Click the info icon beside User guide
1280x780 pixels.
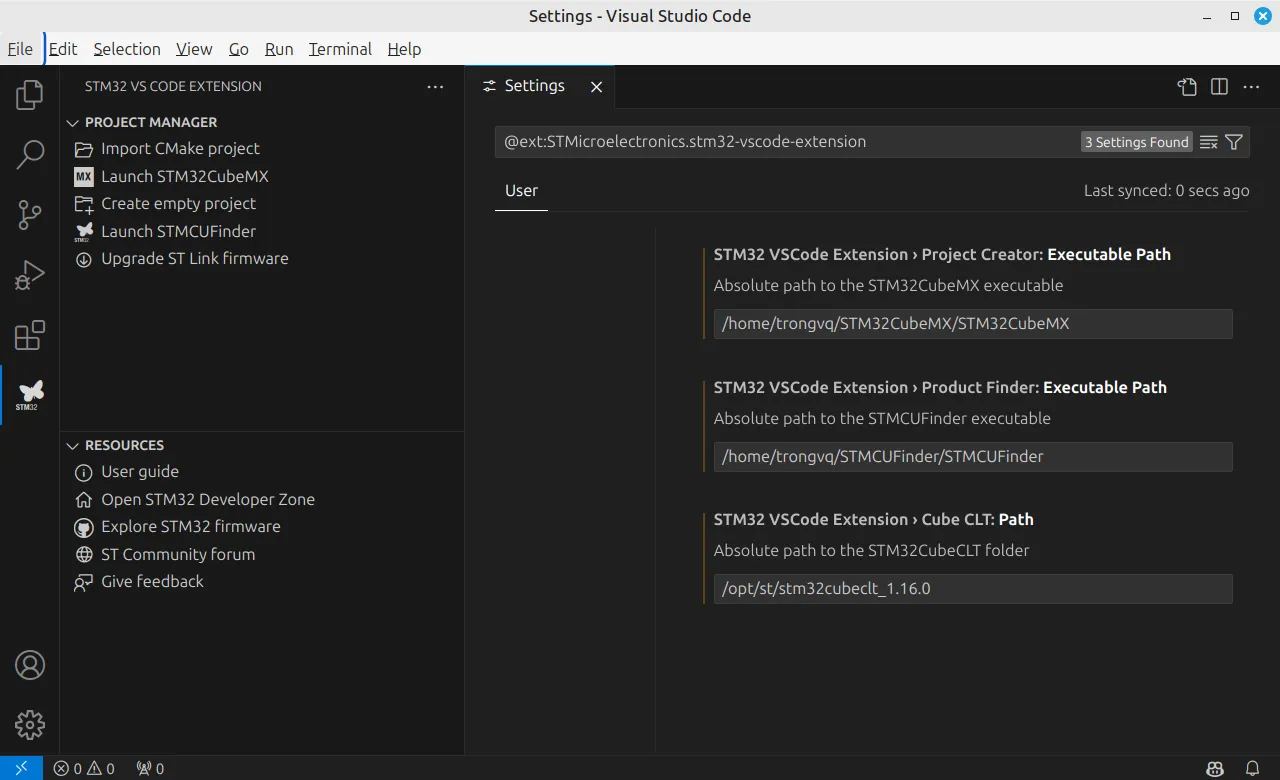click(84, 472)
